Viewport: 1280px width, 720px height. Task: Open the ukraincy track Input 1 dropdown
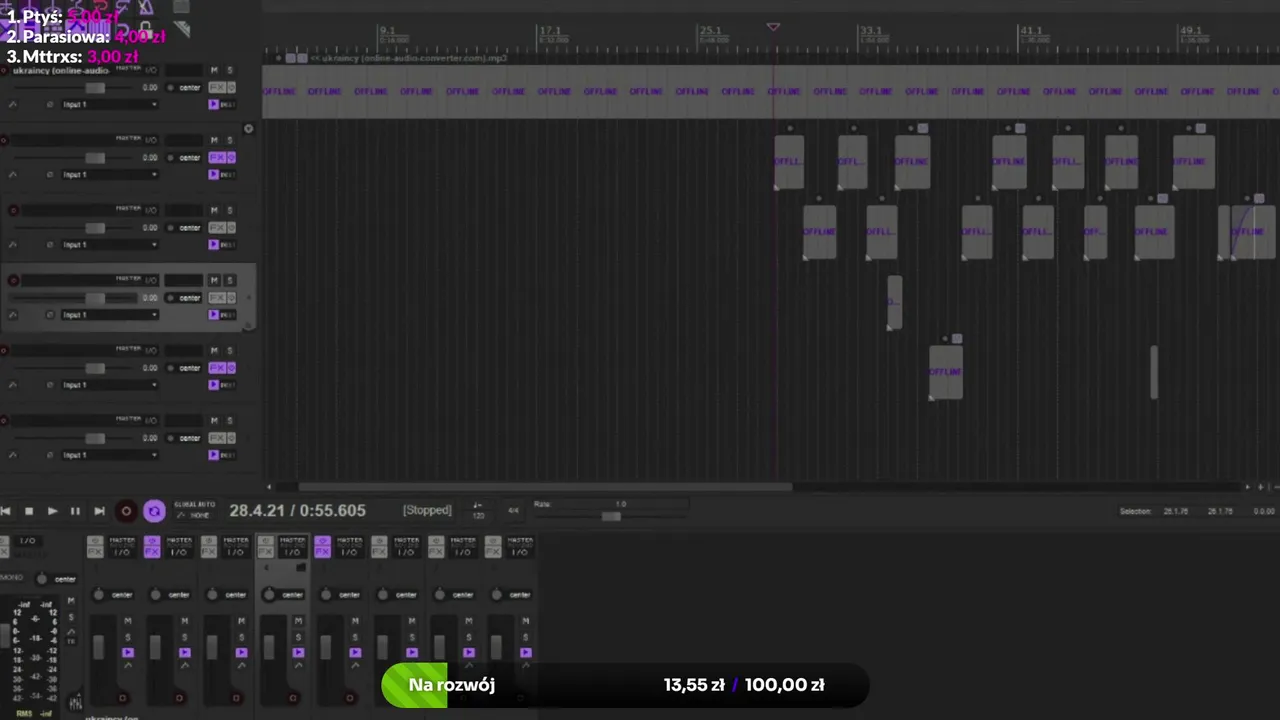[109, 104]
